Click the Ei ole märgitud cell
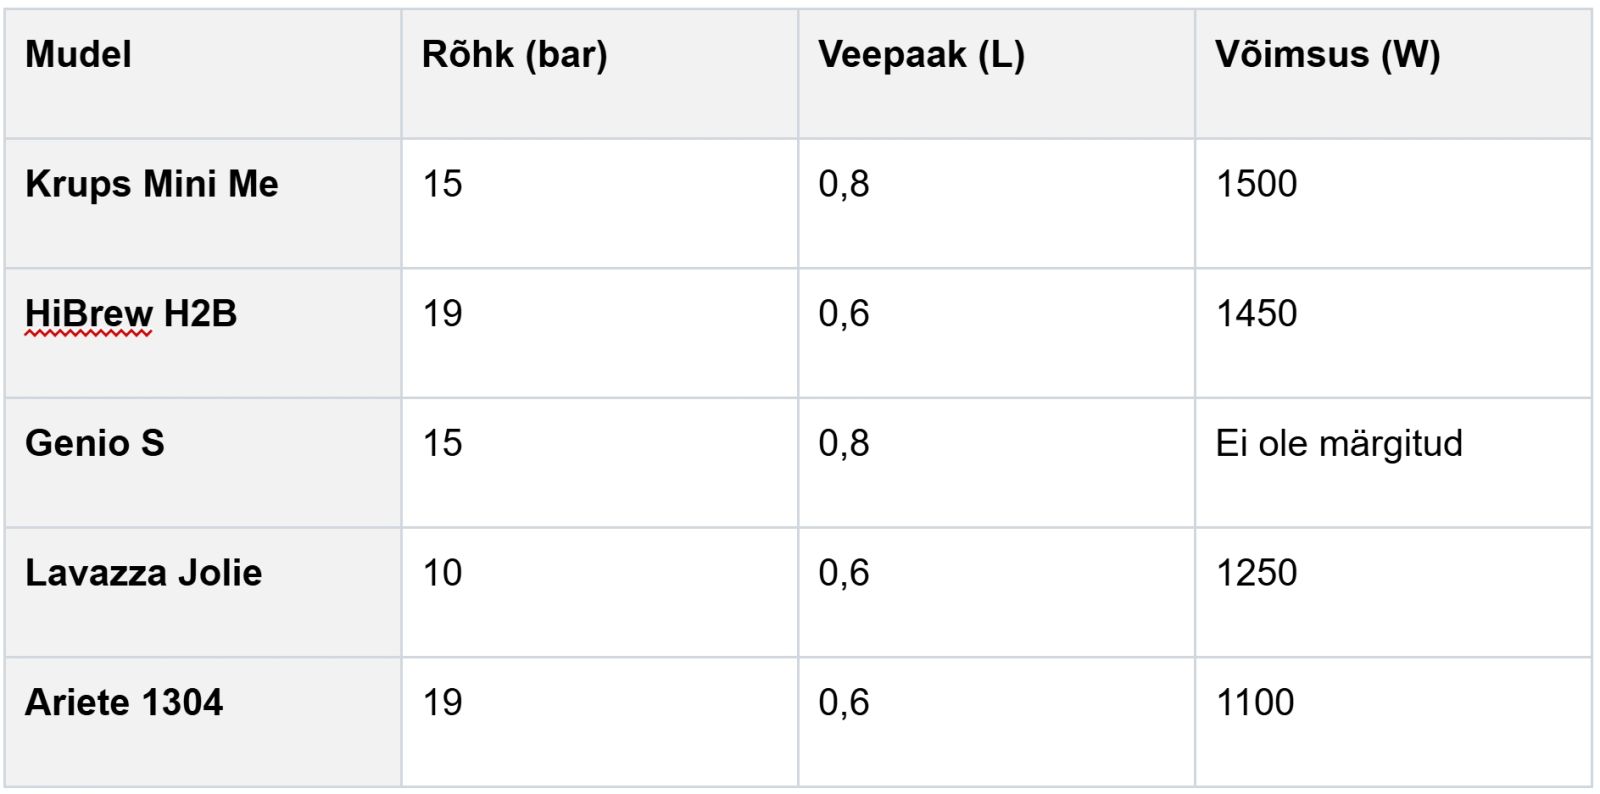This screenshot has width=1600, height=794. click(x=1393, y=463)
